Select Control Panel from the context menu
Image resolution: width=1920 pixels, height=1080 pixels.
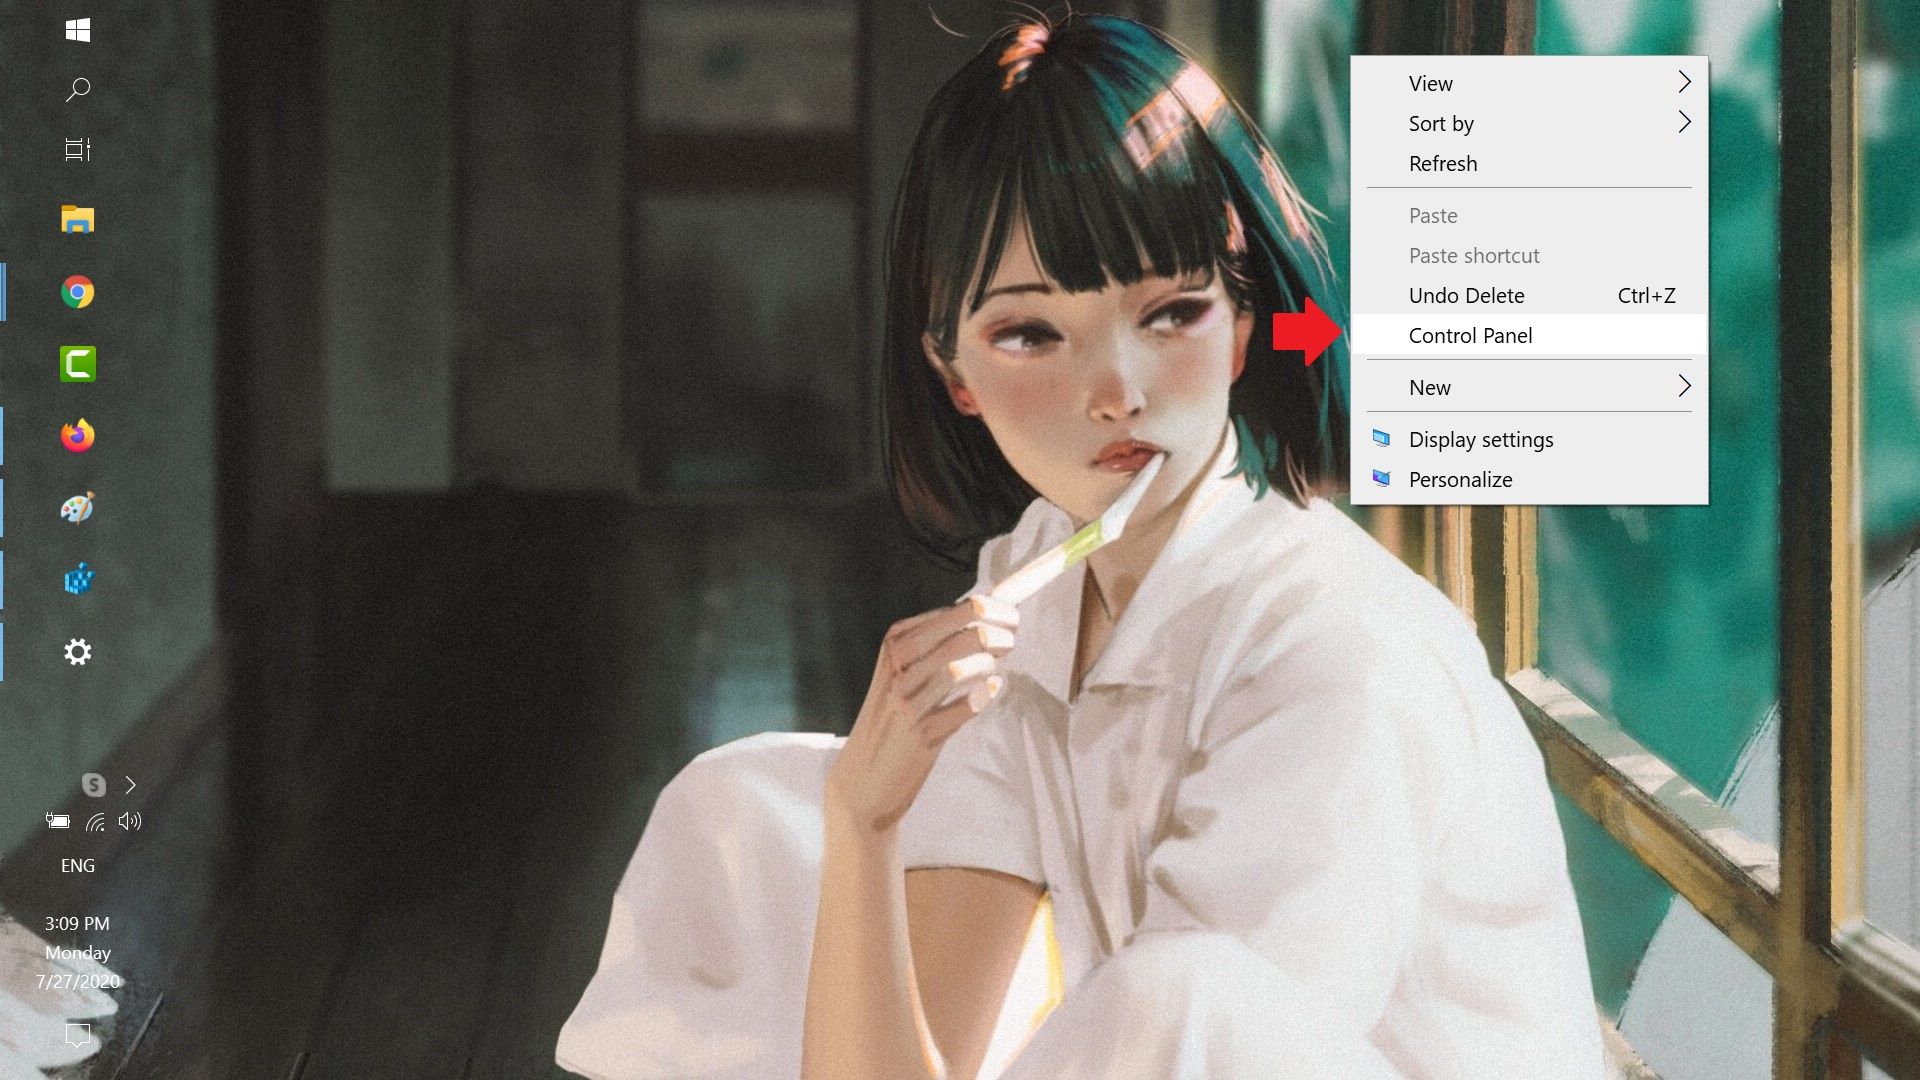1470,335
